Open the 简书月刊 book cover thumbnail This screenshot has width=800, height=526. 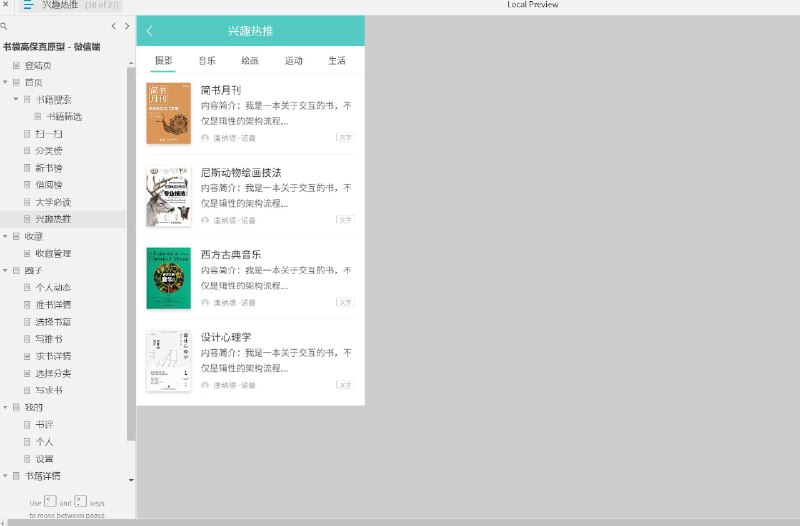coord(168,113)
